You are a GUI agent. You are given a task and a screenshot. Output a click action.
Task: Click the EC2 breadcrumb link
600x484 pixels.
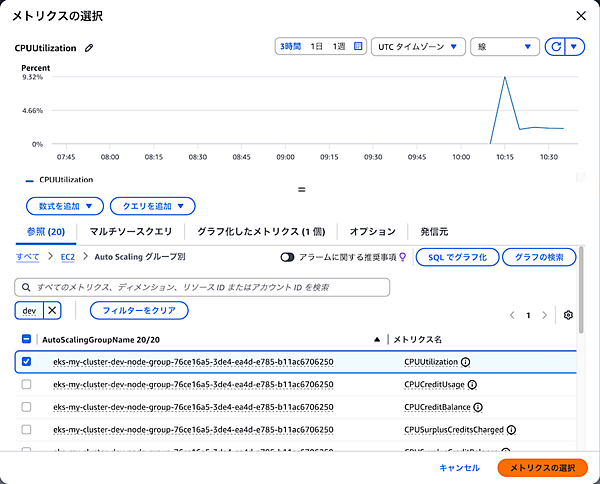click(68, 257)
